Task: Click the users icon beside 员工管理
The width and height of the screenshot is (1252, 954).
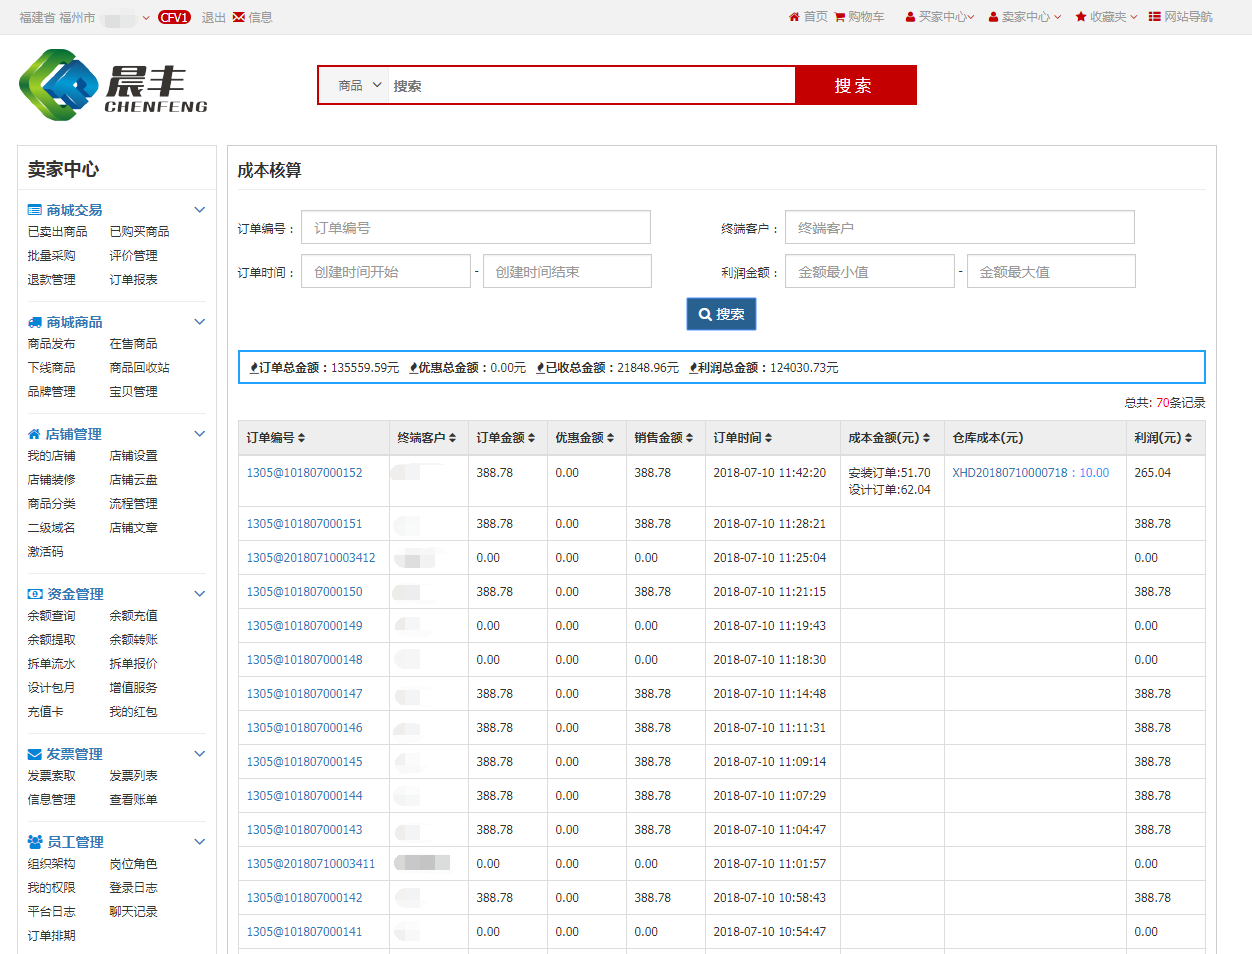Action: tap(35, 842)
